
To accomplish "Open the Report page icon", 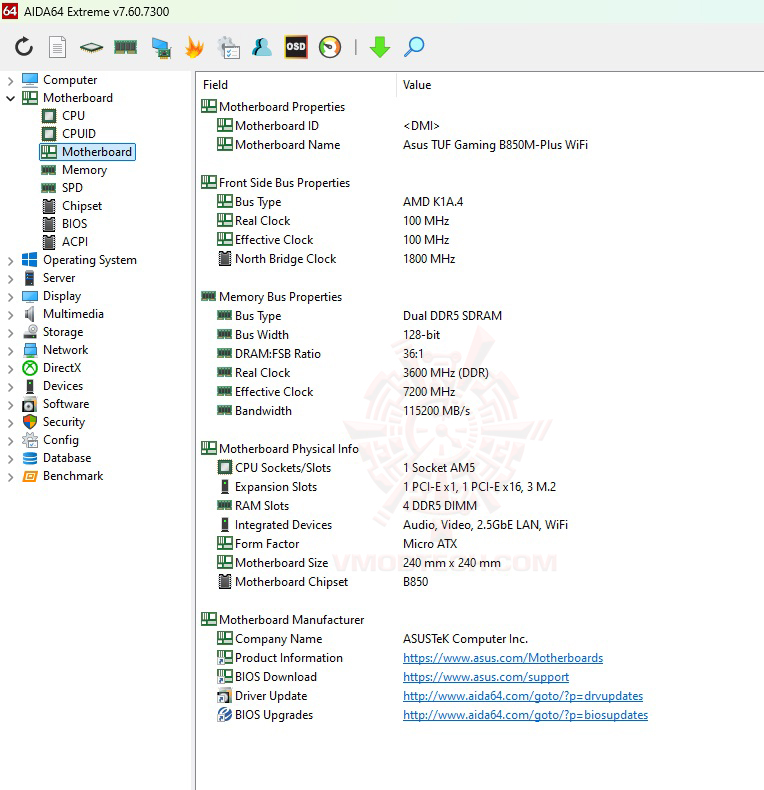I will (x=57, y=47).
